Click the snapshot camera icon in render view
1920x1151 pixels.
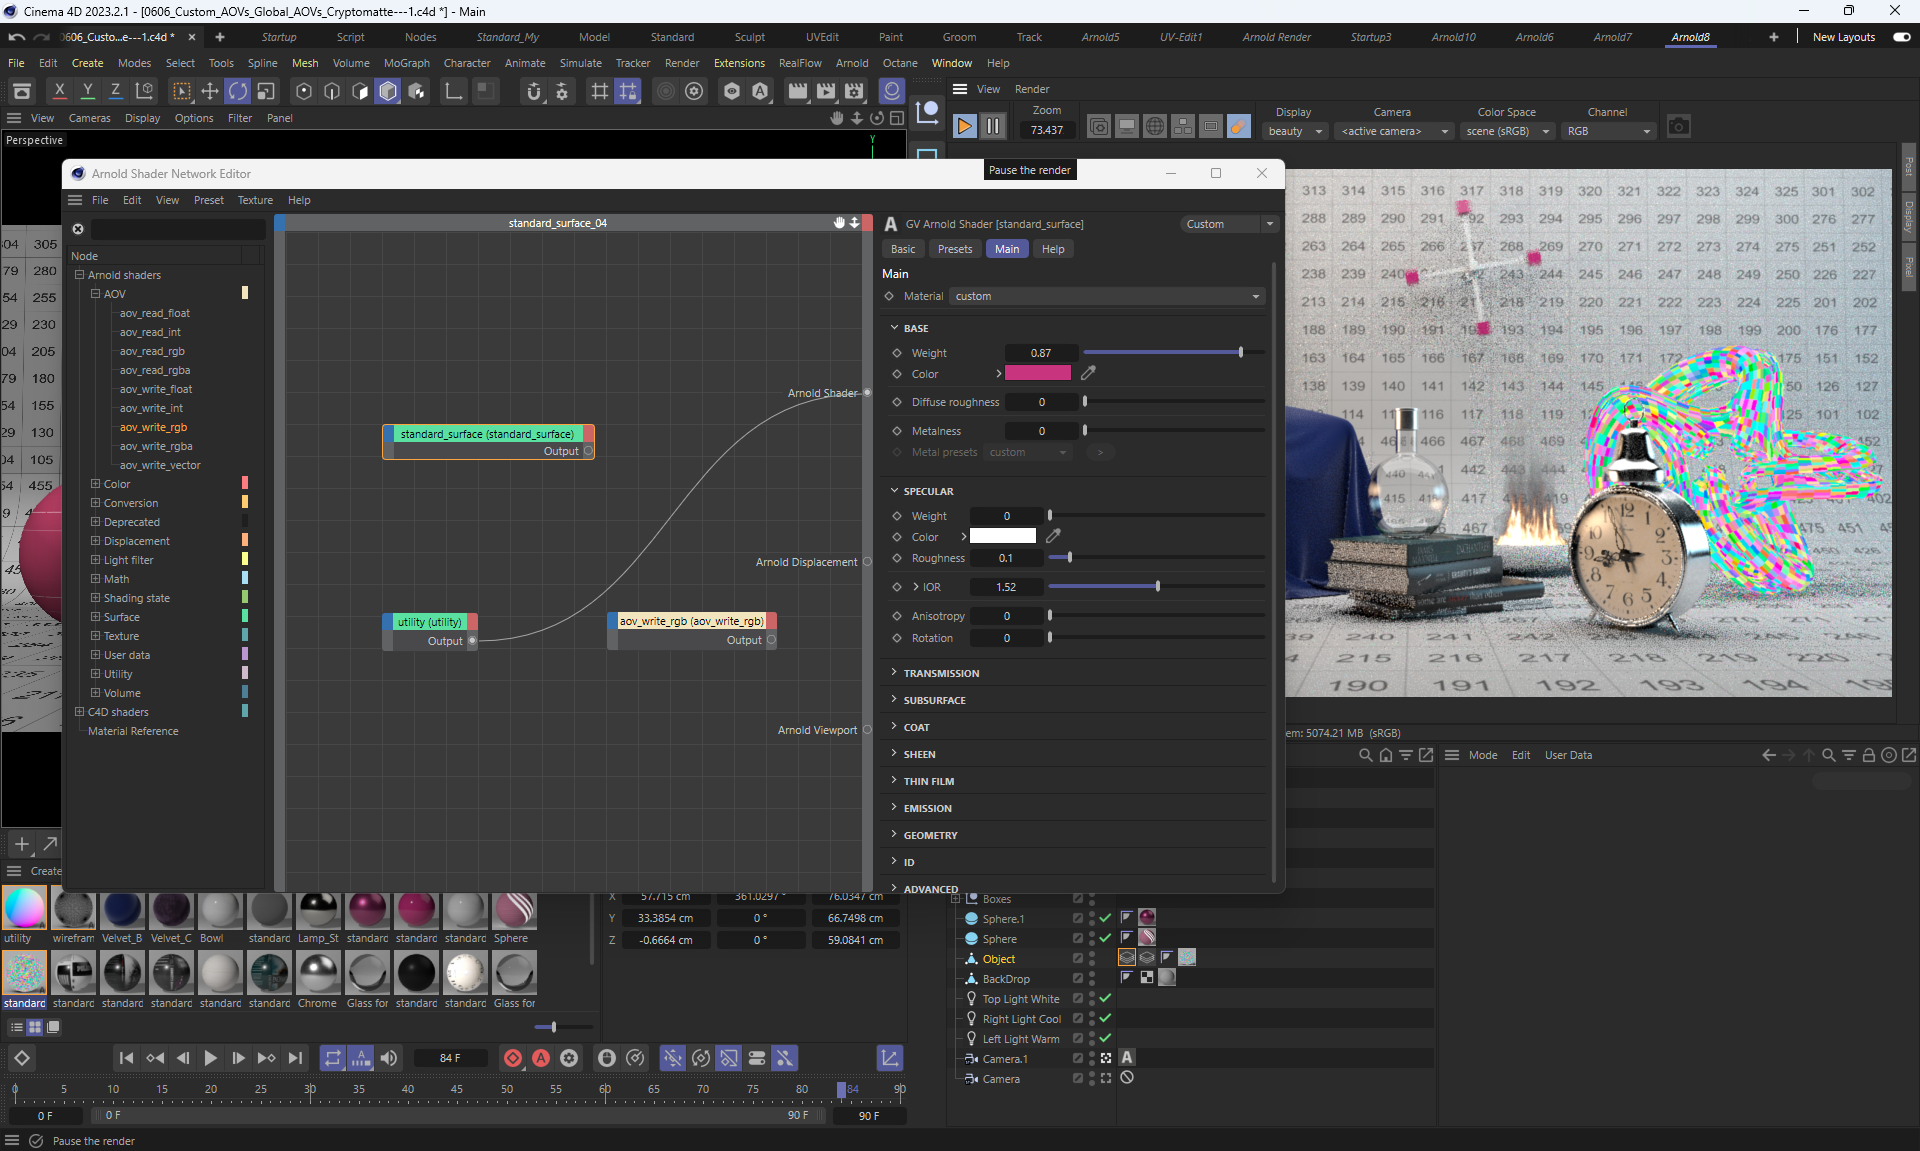coord(1679,127)
